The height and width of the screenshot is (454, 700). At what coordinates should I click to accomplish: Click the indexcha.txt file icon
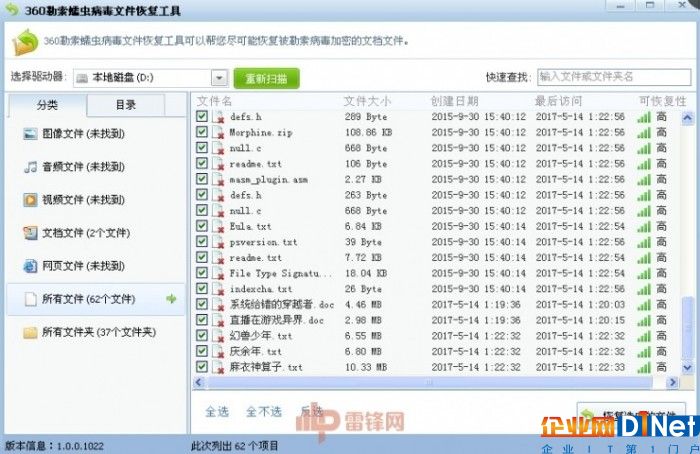click(x=218, y=289)
